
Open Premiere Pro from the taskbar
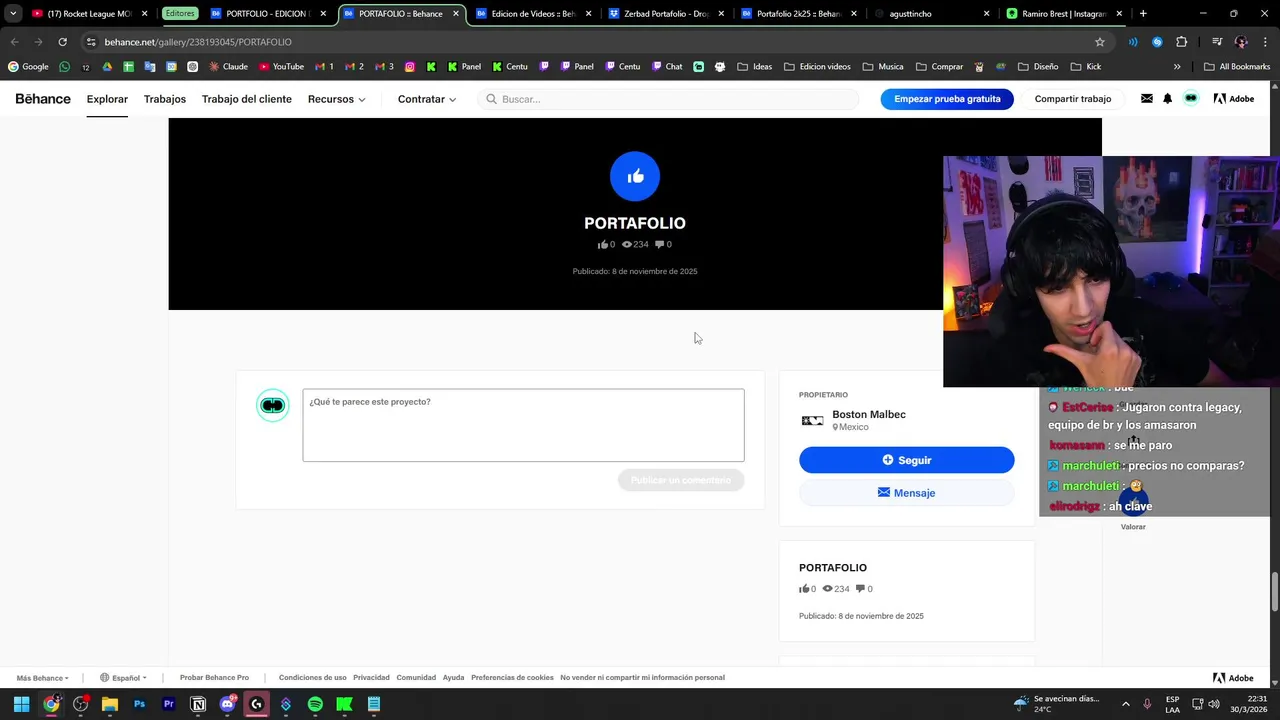(169, 704)
